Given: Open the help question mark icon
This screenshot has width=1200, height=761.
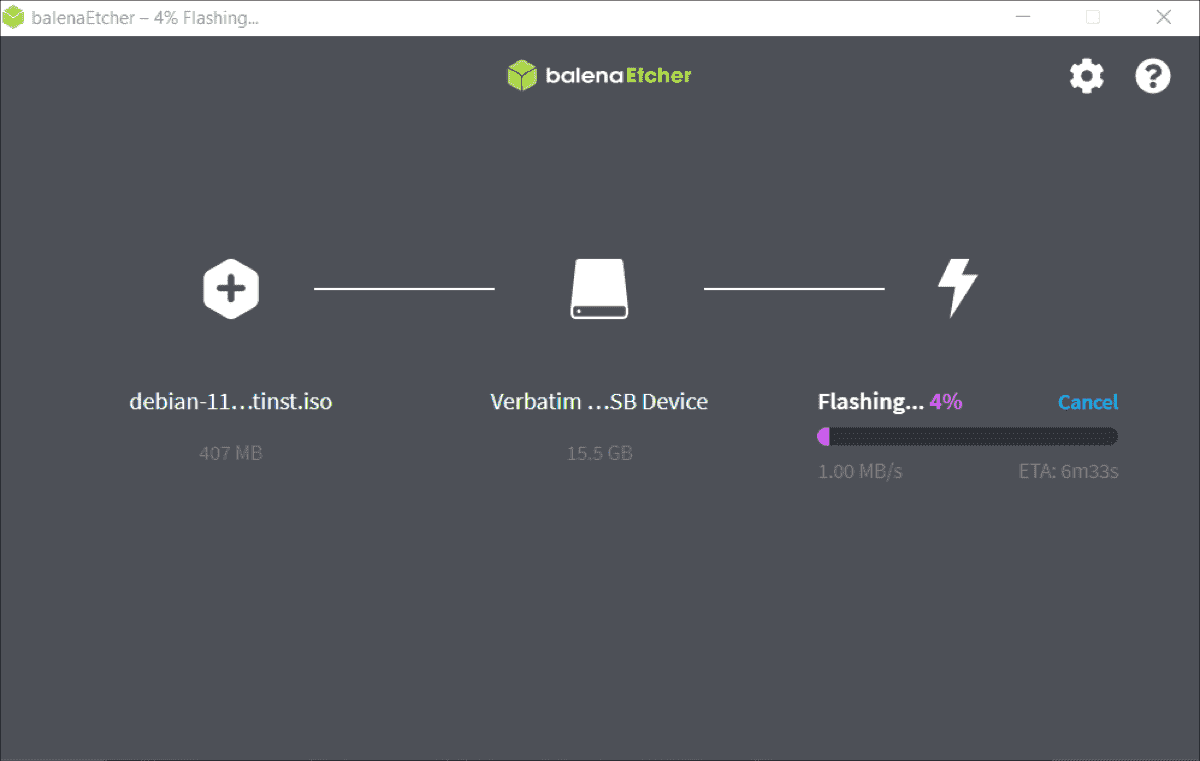Looking at the screenshot, I should (1153, 76).
